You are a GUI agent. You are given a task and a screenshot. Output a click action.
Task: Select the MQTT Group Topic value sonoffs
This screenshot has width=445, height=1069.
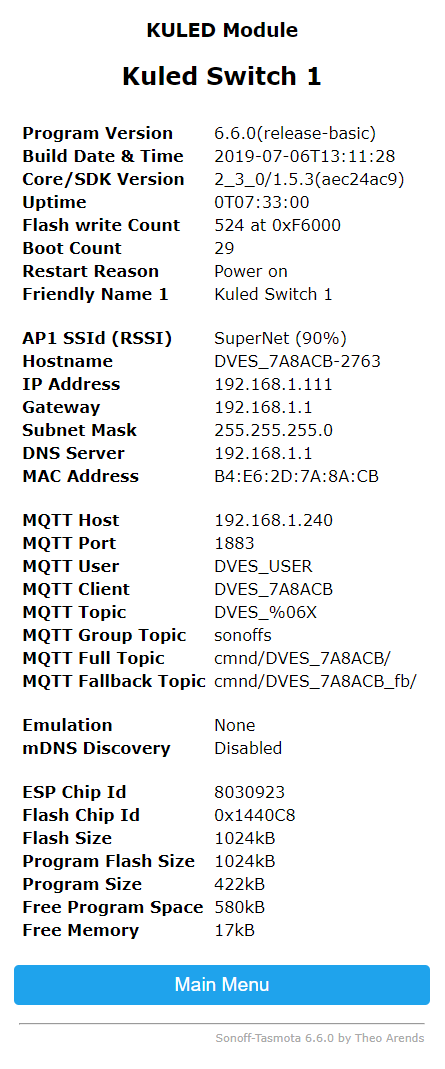point(243,635)
